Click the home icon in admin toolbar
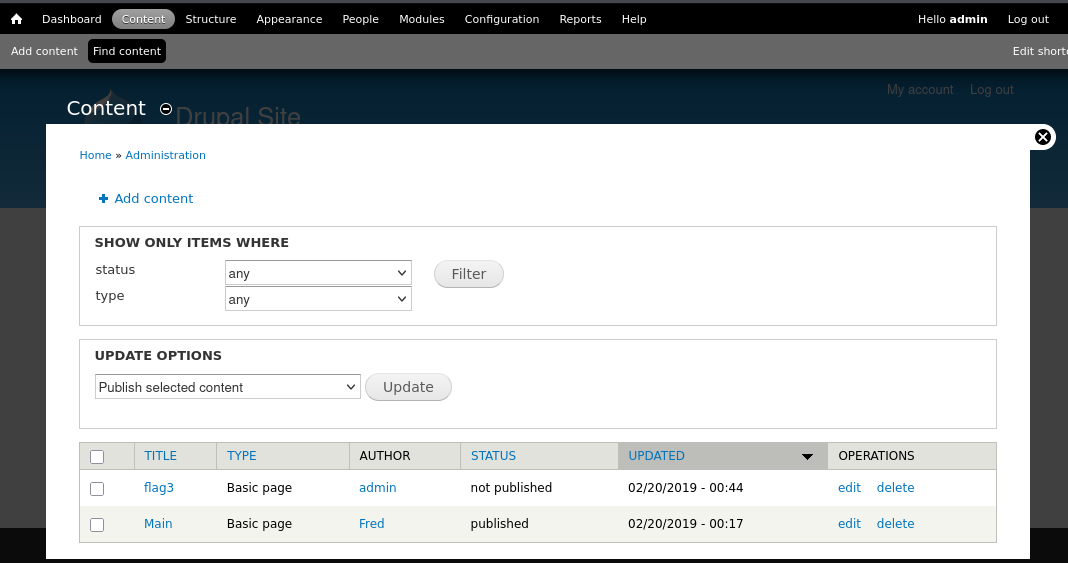This screenshot has height=563, width=1068. pos(16,19)
